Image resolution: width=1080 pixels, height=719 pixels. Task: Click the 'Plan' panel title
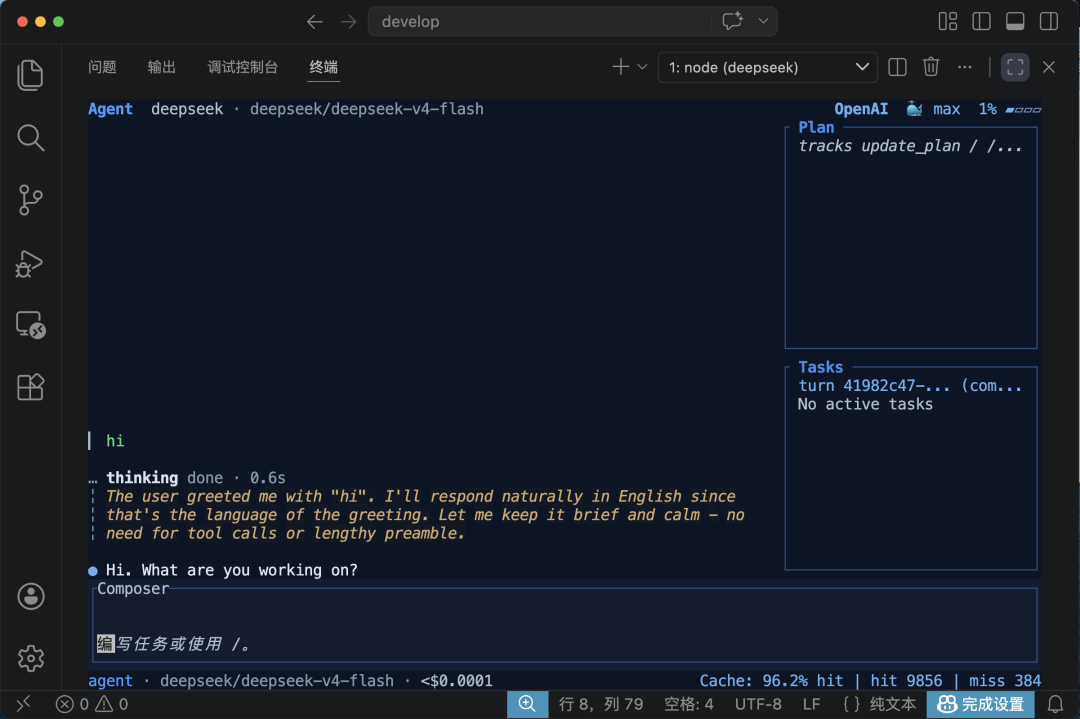816,127
